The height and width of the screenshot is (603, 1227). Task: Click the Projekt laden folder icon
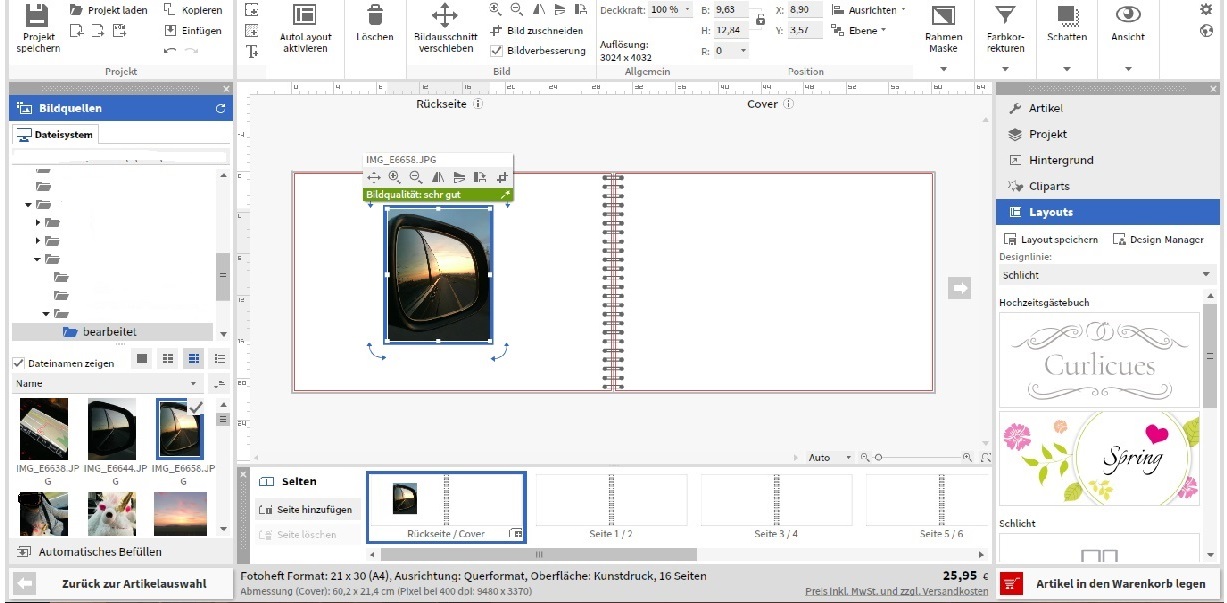[x=78, y=10]
